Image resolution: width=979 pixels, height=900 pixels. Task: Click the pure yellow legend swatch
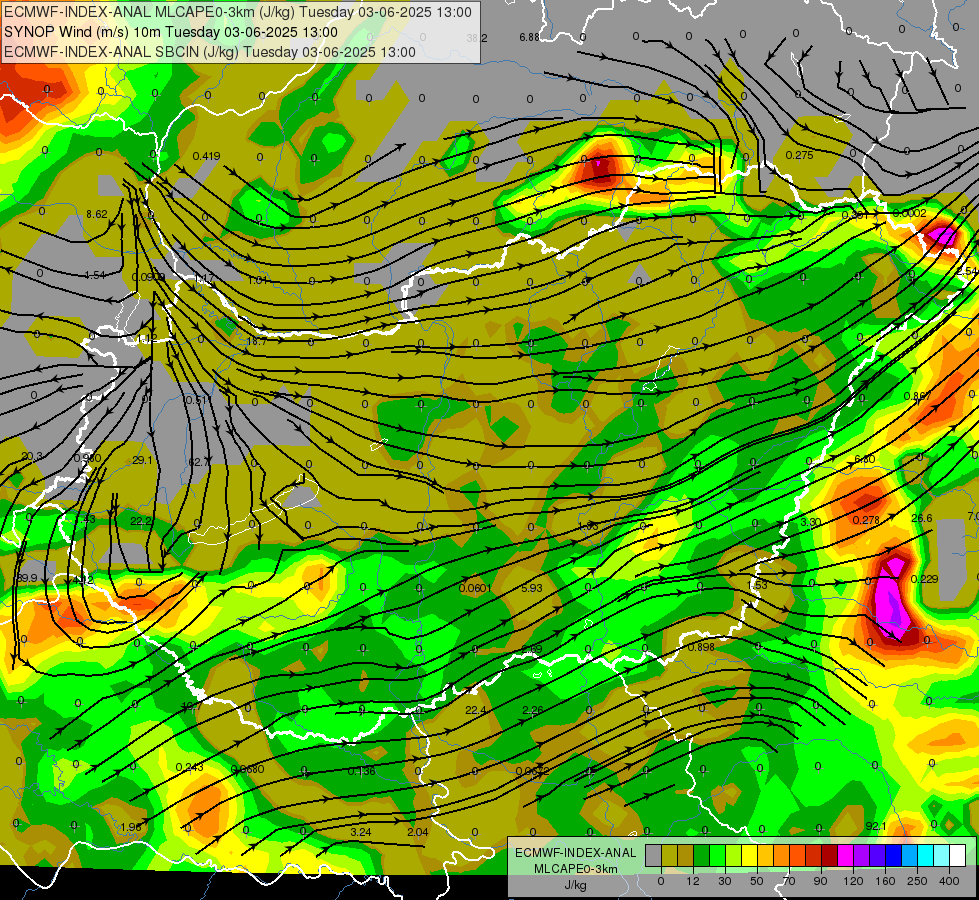(x=749, y=855)
